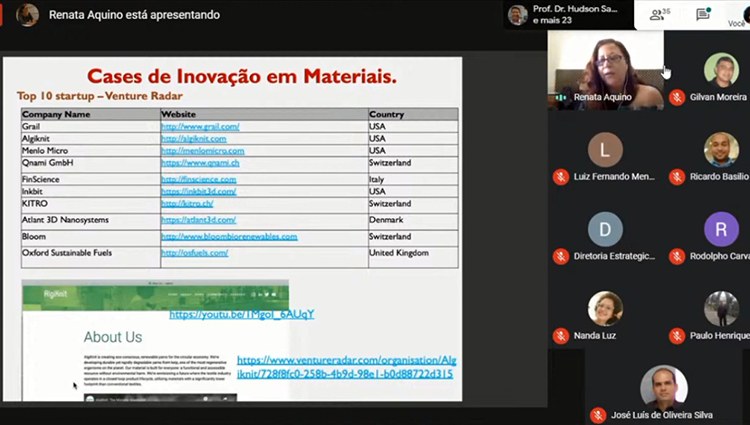750x425 pixels.
Task: Select Rodolpho's purple 'R' avatar
Action: (x=721, y=229)
